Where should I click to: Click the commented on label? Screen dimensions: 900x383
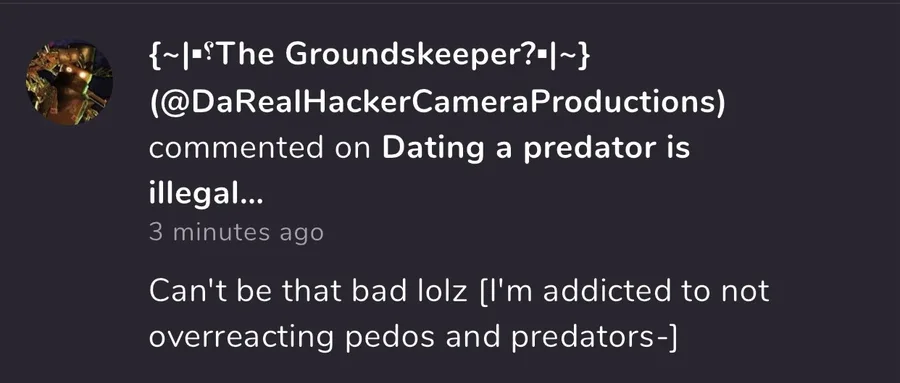point(259,149)
